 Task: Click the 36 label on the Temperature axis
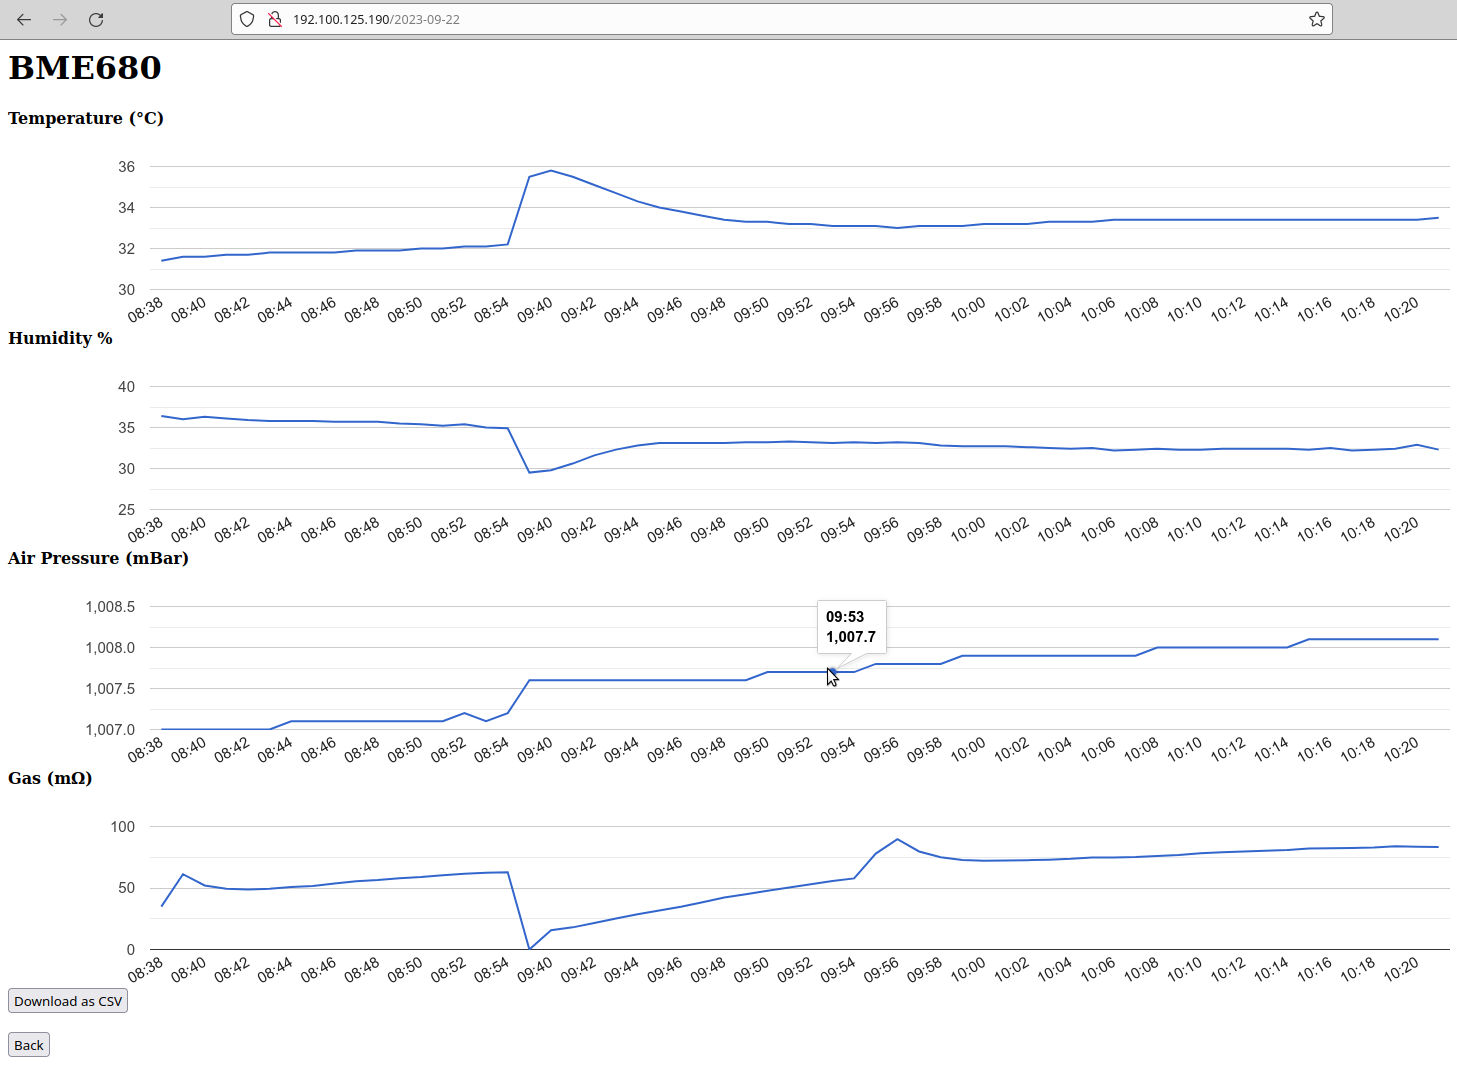click(126, 167)
